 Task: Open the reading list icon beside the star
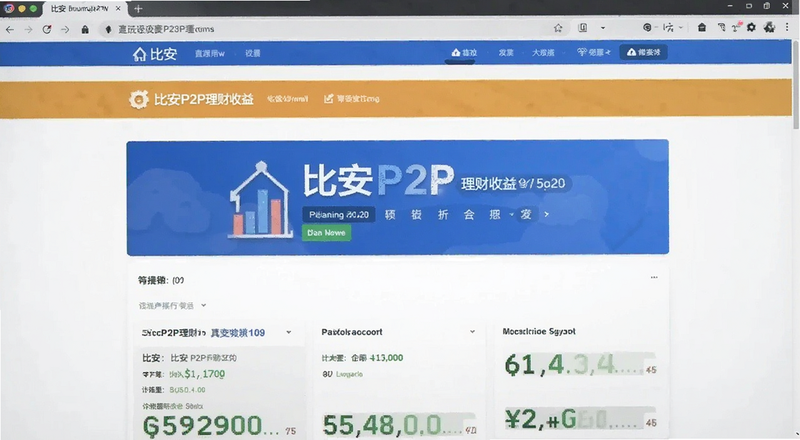583,28
